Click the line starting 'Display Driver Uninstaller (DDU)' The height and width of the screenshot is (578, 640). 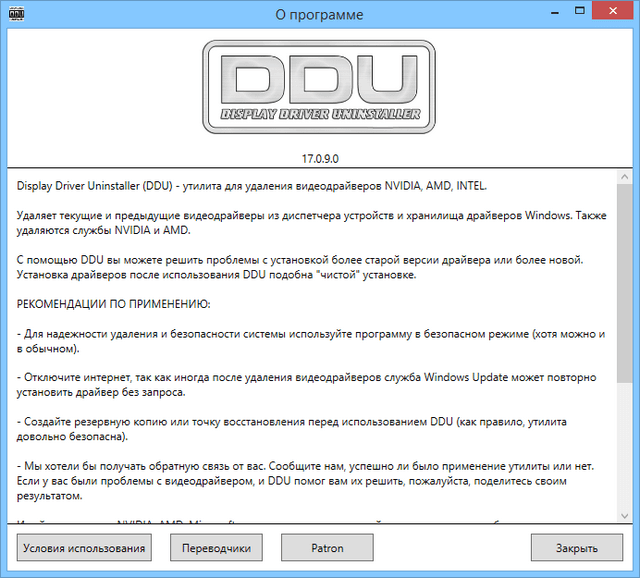pyautogui.click(x=252, y=186)
